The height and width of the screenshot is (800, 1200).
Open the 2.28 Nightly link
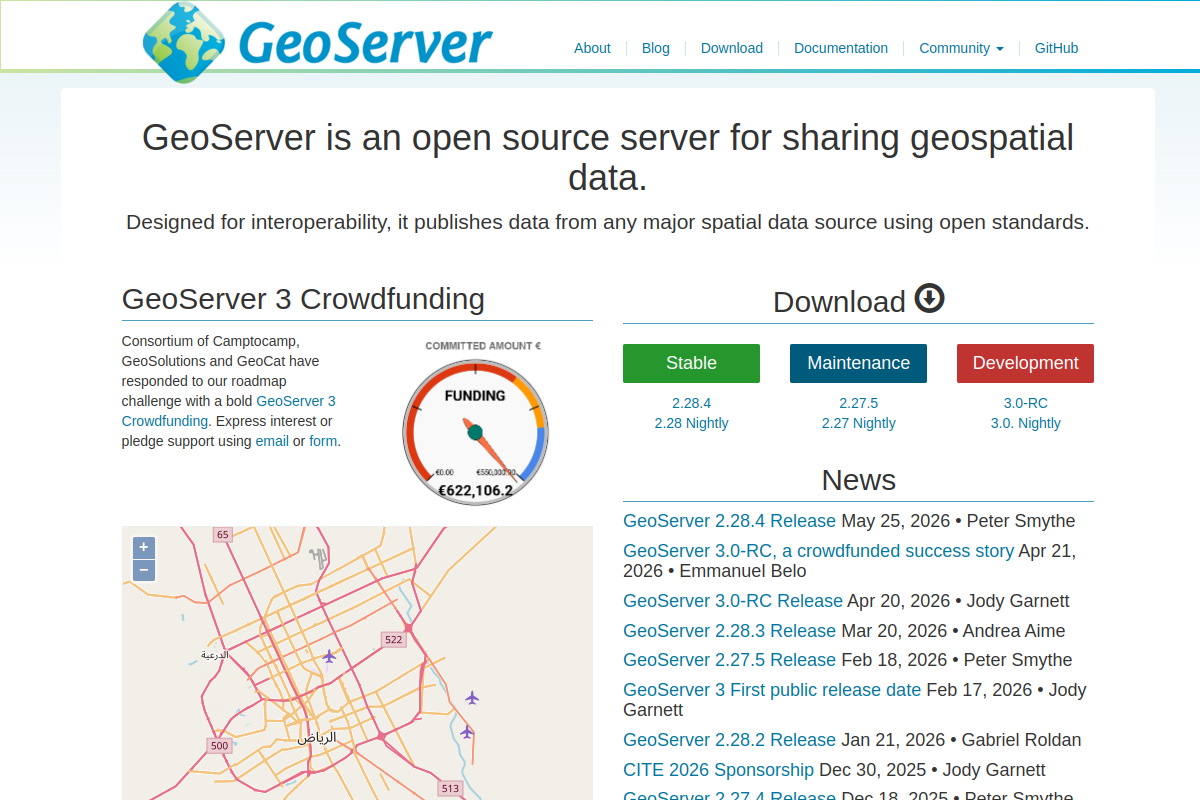pyautogui.click(x=691, y=423)
